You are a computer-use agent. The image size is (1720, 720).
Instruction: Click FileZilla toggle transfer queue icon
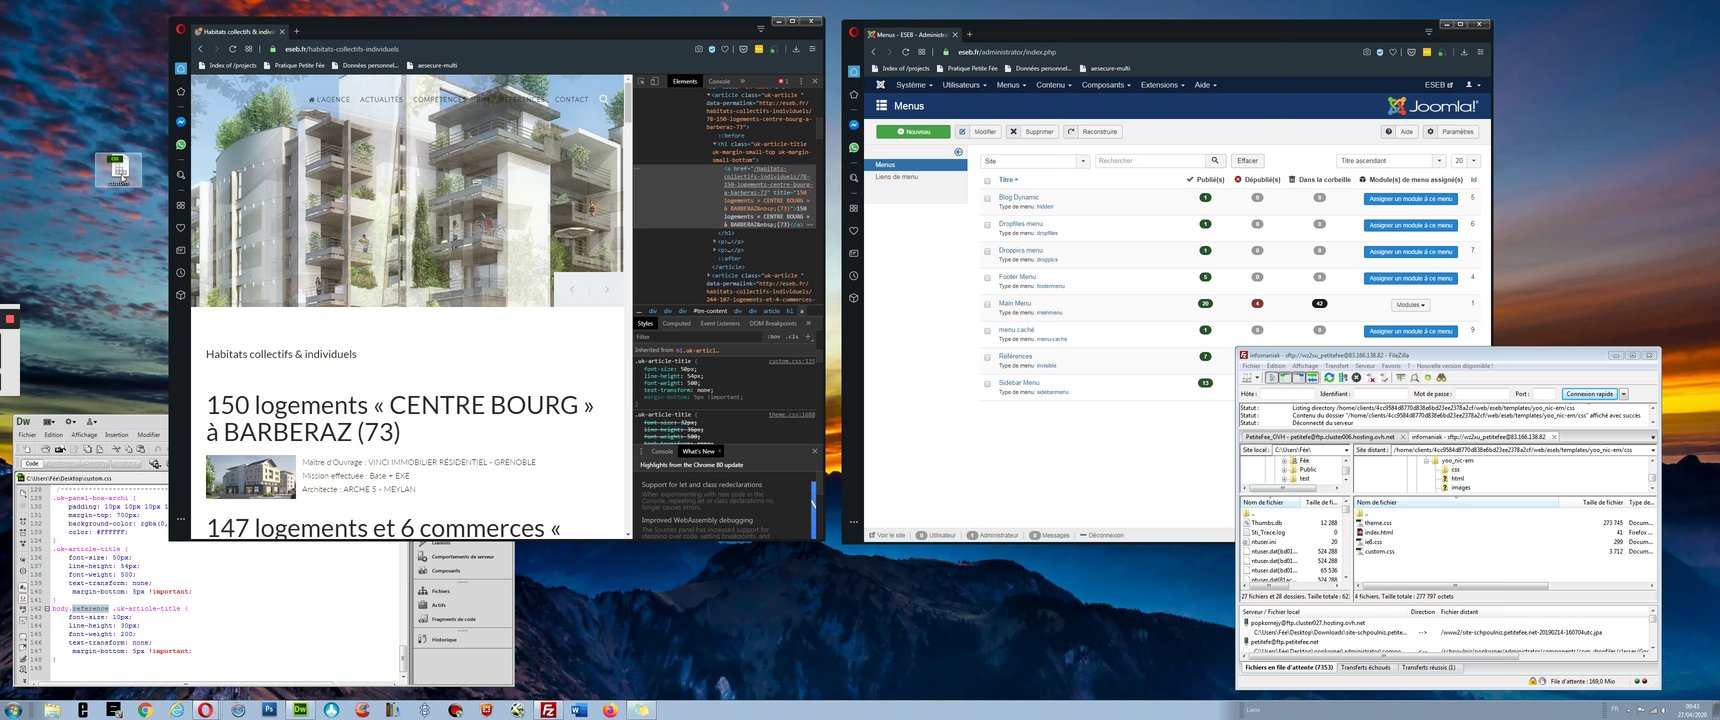(x=1312, y=378)
